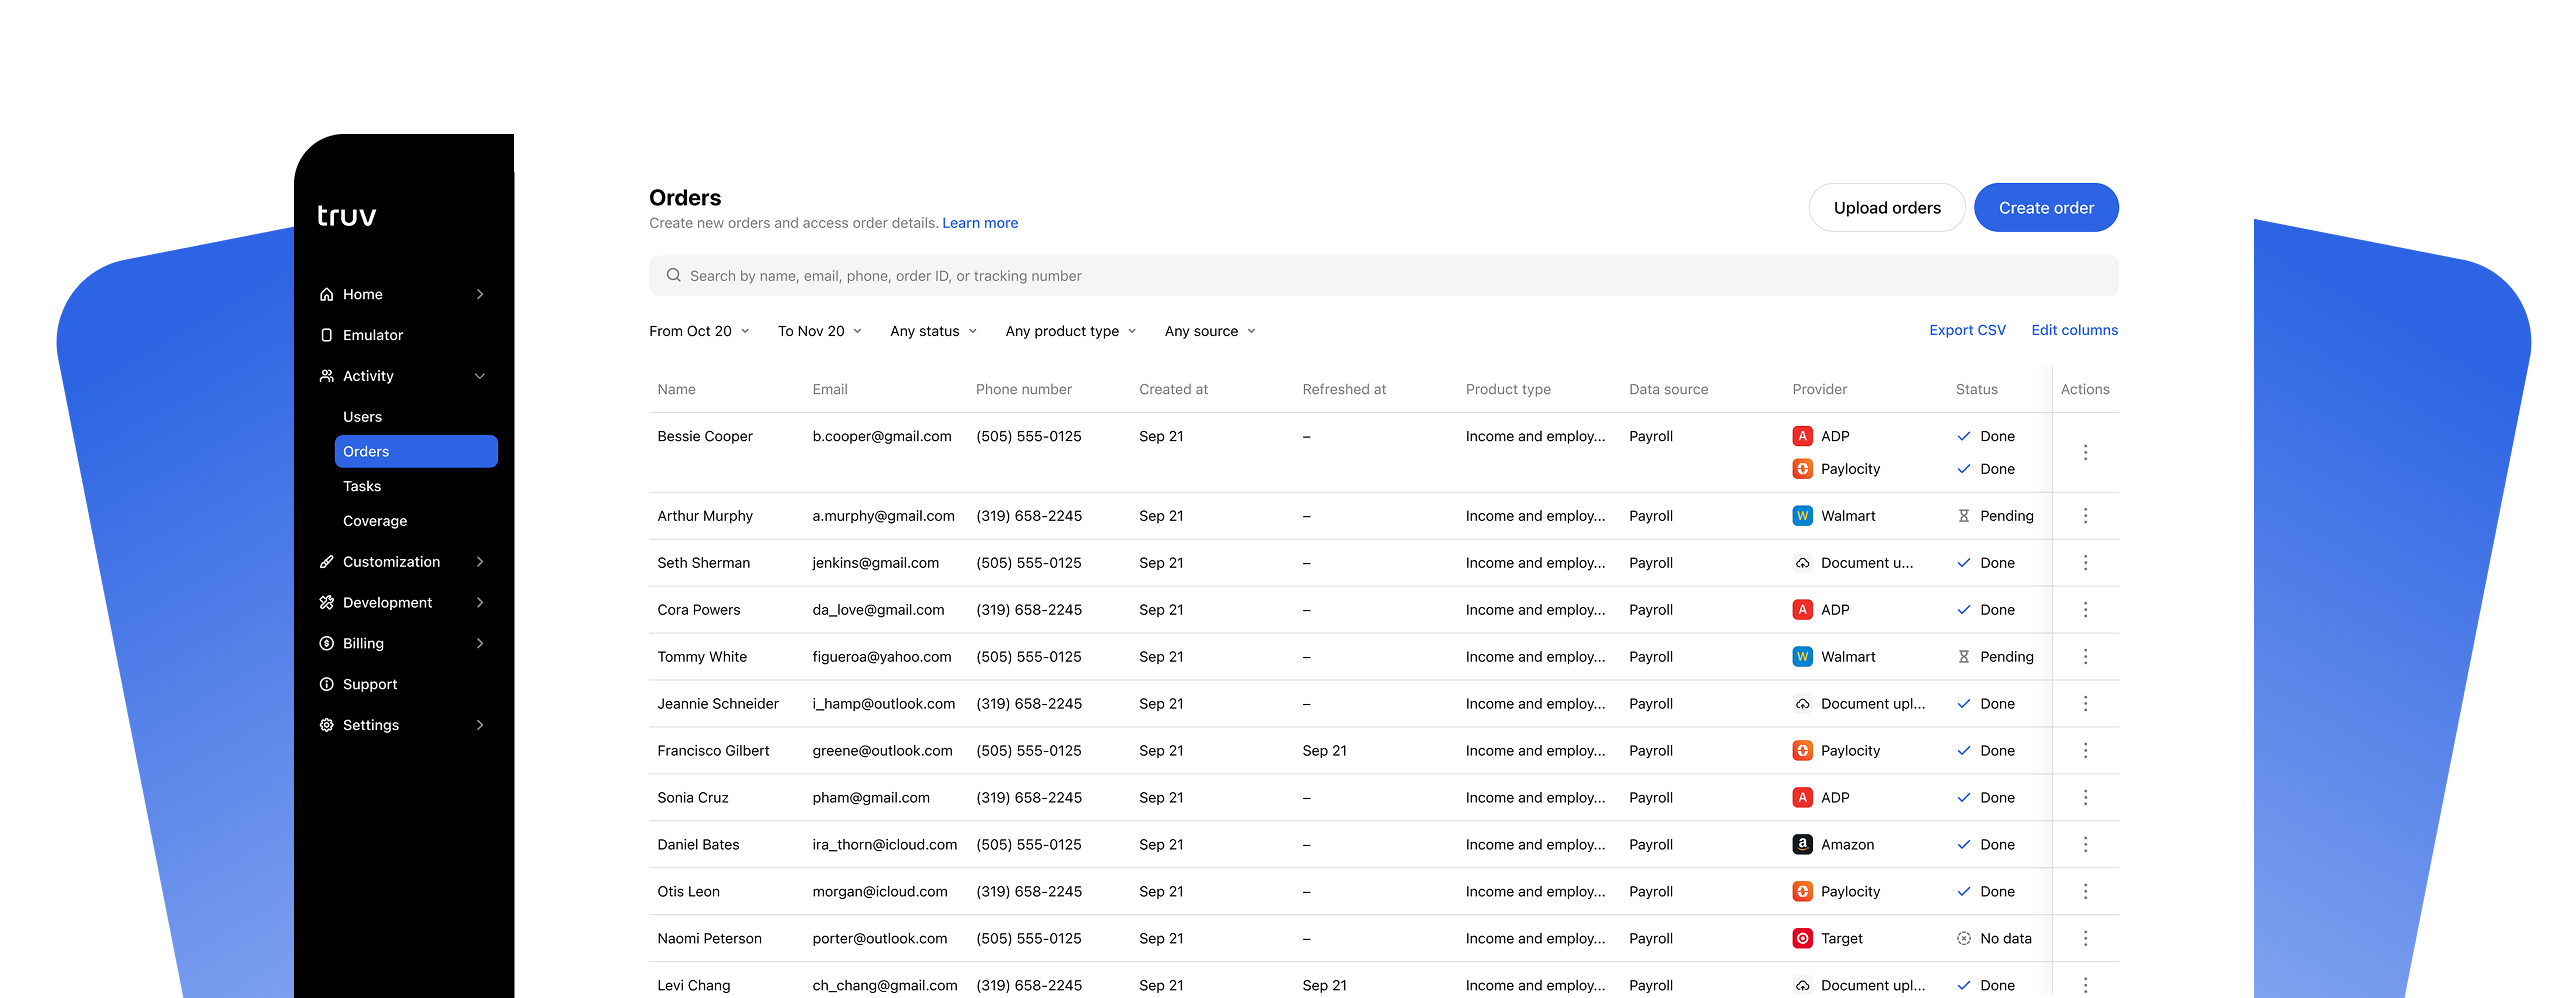The image size is (2572, 998).
Task: Open the Emulator from the sidebar icon
Action: click(326, 334)
